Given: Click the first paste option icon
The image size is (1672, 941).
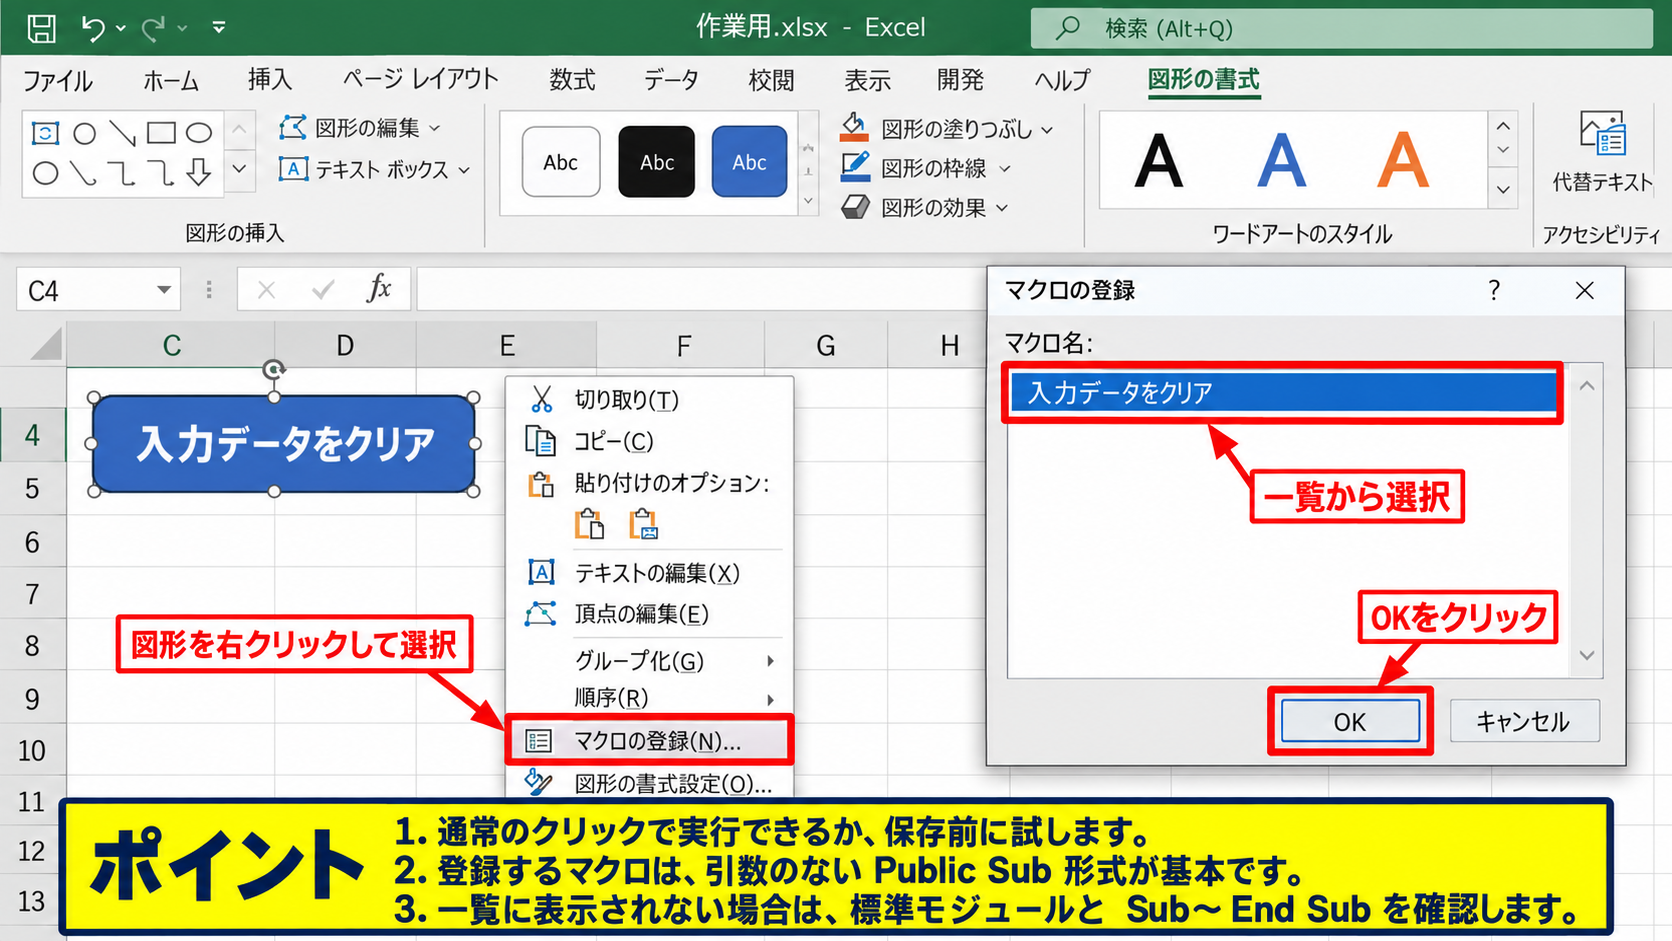Looking at the screenshot, I should pyautogui.click(x=590, y=524).
